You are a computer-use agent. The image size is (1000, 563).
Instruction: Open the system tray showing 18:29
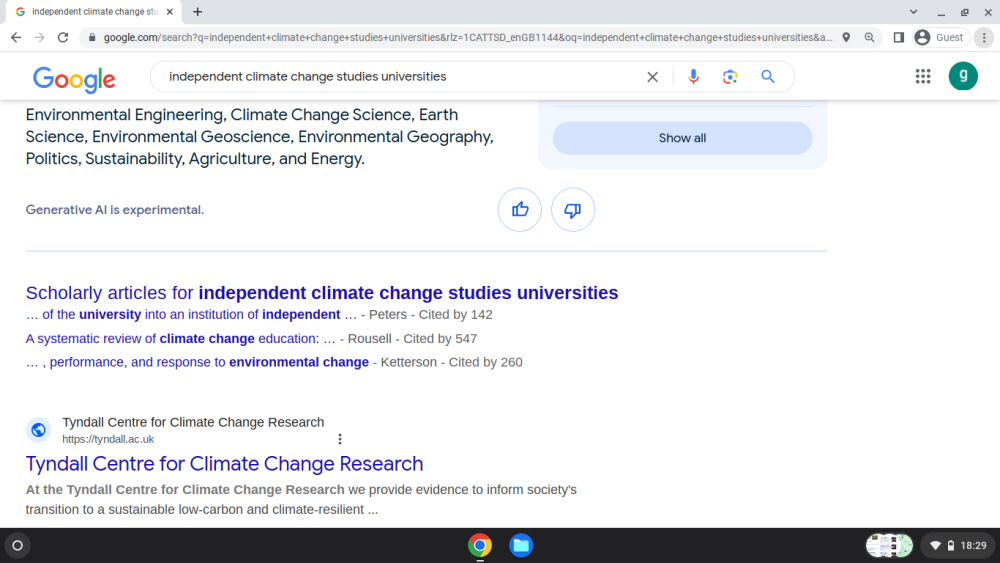pyautogui.click(x=958, y=546)
